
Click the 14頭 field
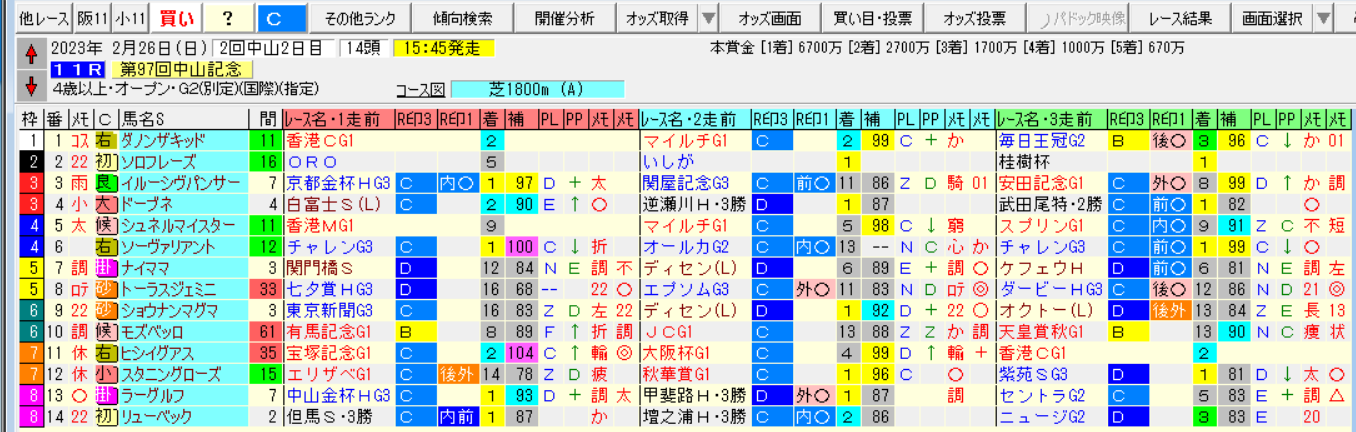[x=363, y=49]
